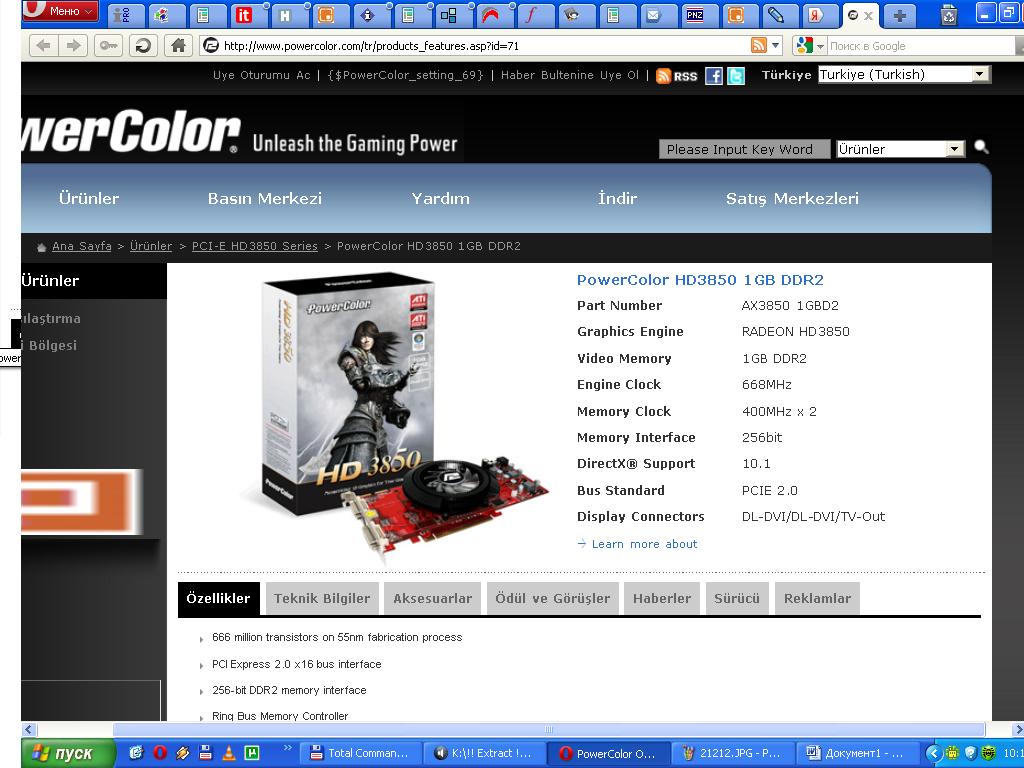Select the Aksesuarlar tab
Screen dimensions: 1024x768
point(432,598)
